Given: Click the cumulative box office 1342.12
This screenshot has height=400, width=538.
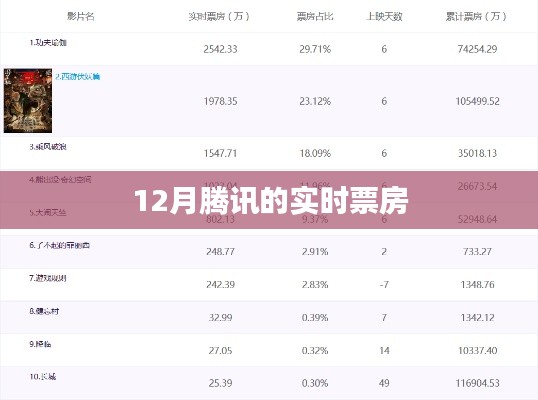Looking at the screenshot, I should [x=477, y=317].
